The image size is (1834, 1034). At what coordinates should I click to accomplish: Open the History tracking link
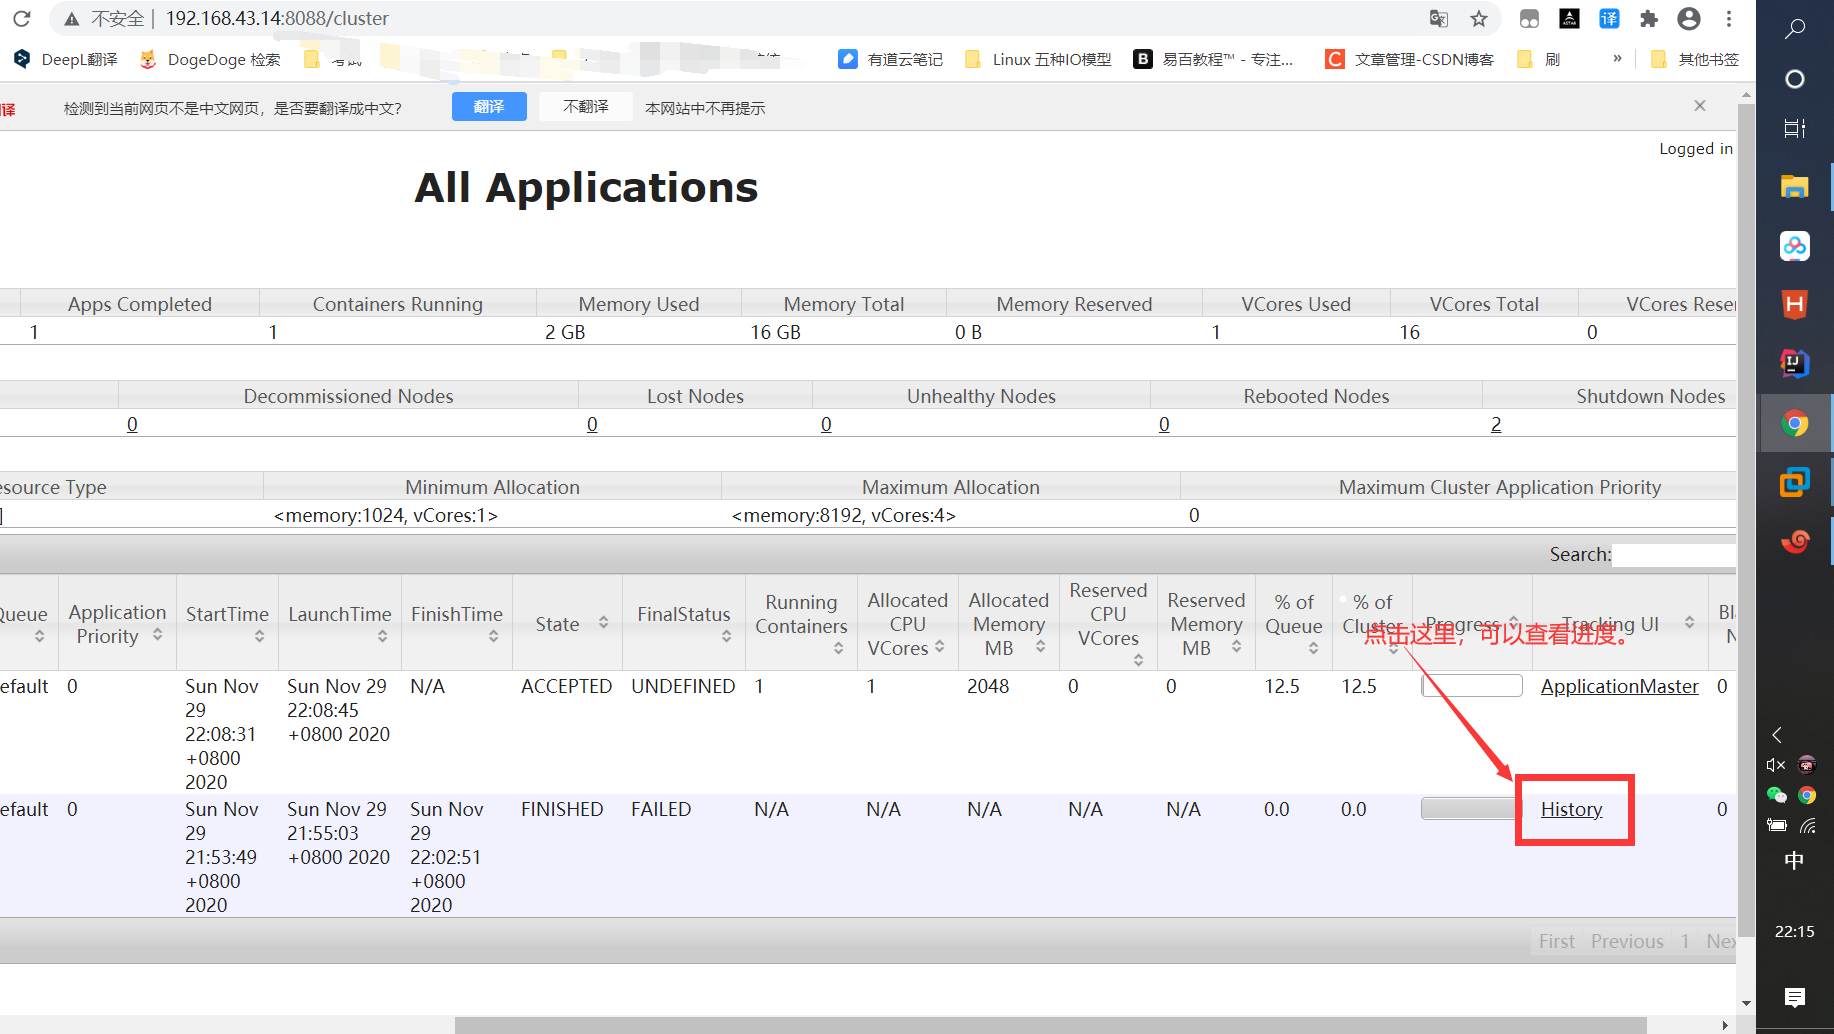[x=1571, y=809]
